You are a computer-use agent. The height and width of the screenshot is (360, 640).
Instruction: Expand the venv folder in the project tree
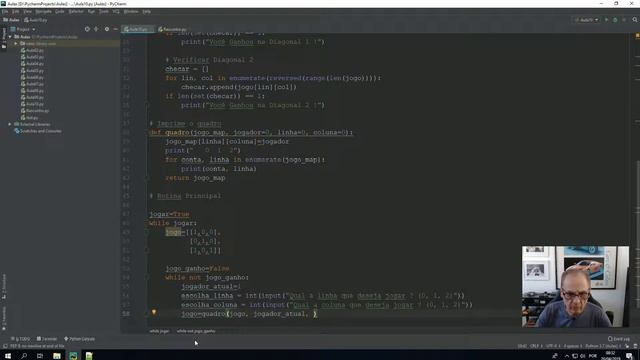point(16,43)
